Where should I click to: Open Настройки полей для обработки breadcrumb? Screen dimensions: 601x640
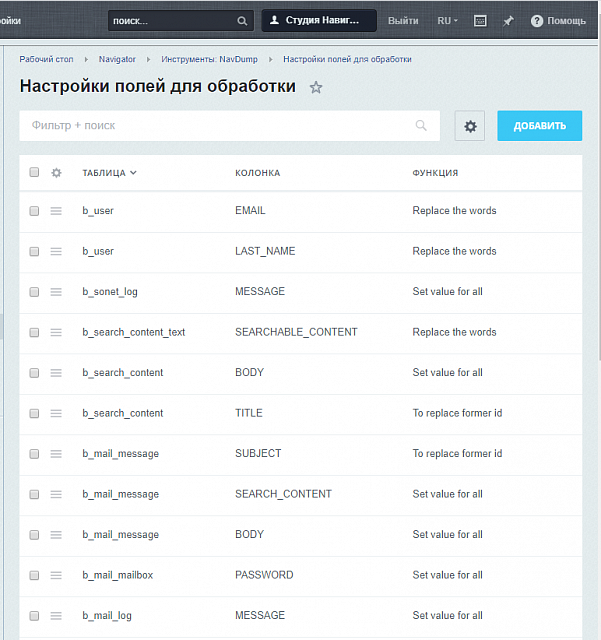347,59
